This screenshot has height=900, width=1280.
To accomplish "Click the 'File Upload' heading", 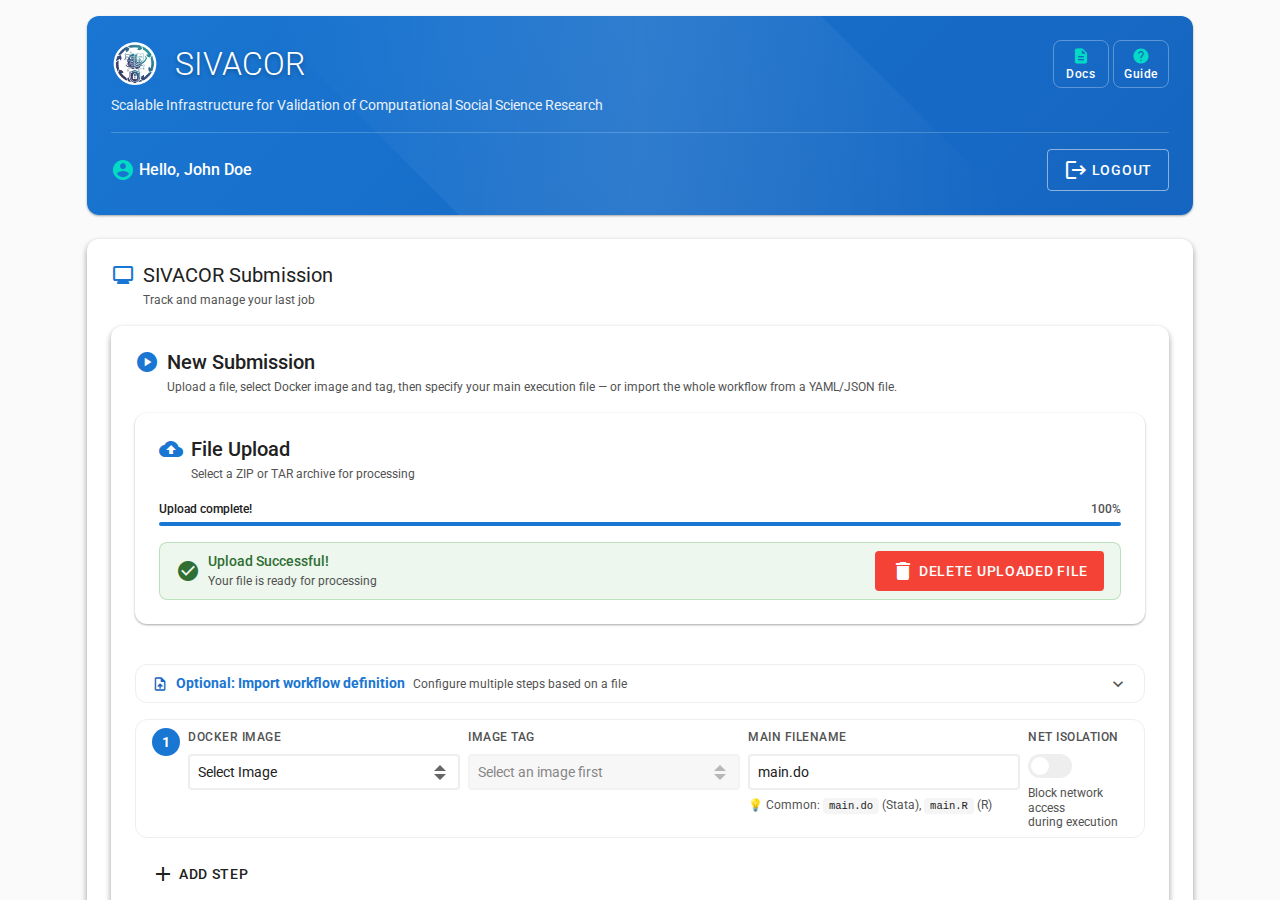I will (240, 449).
